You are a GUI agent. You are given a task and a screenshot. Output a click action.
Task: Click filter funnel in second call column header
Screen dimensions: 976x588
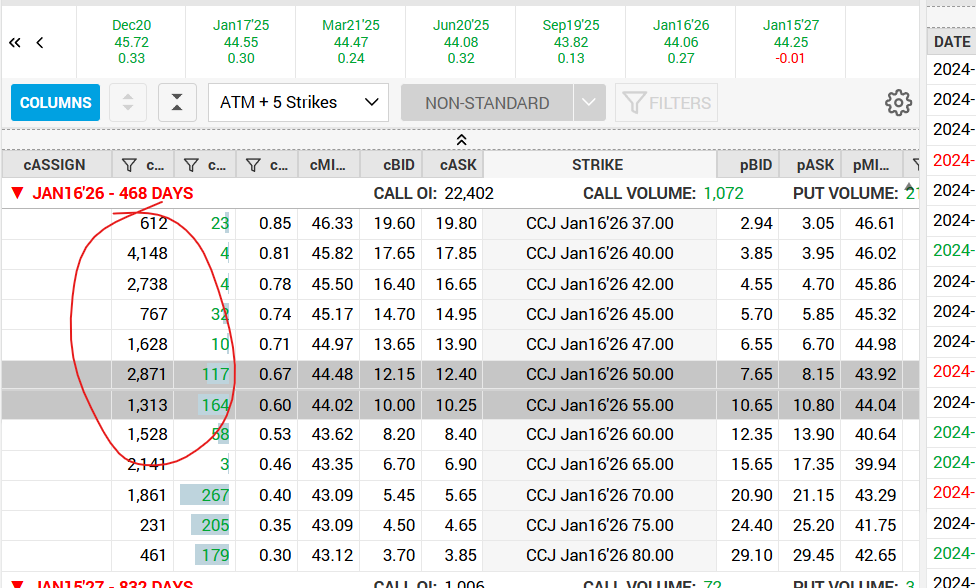(191, 165)
